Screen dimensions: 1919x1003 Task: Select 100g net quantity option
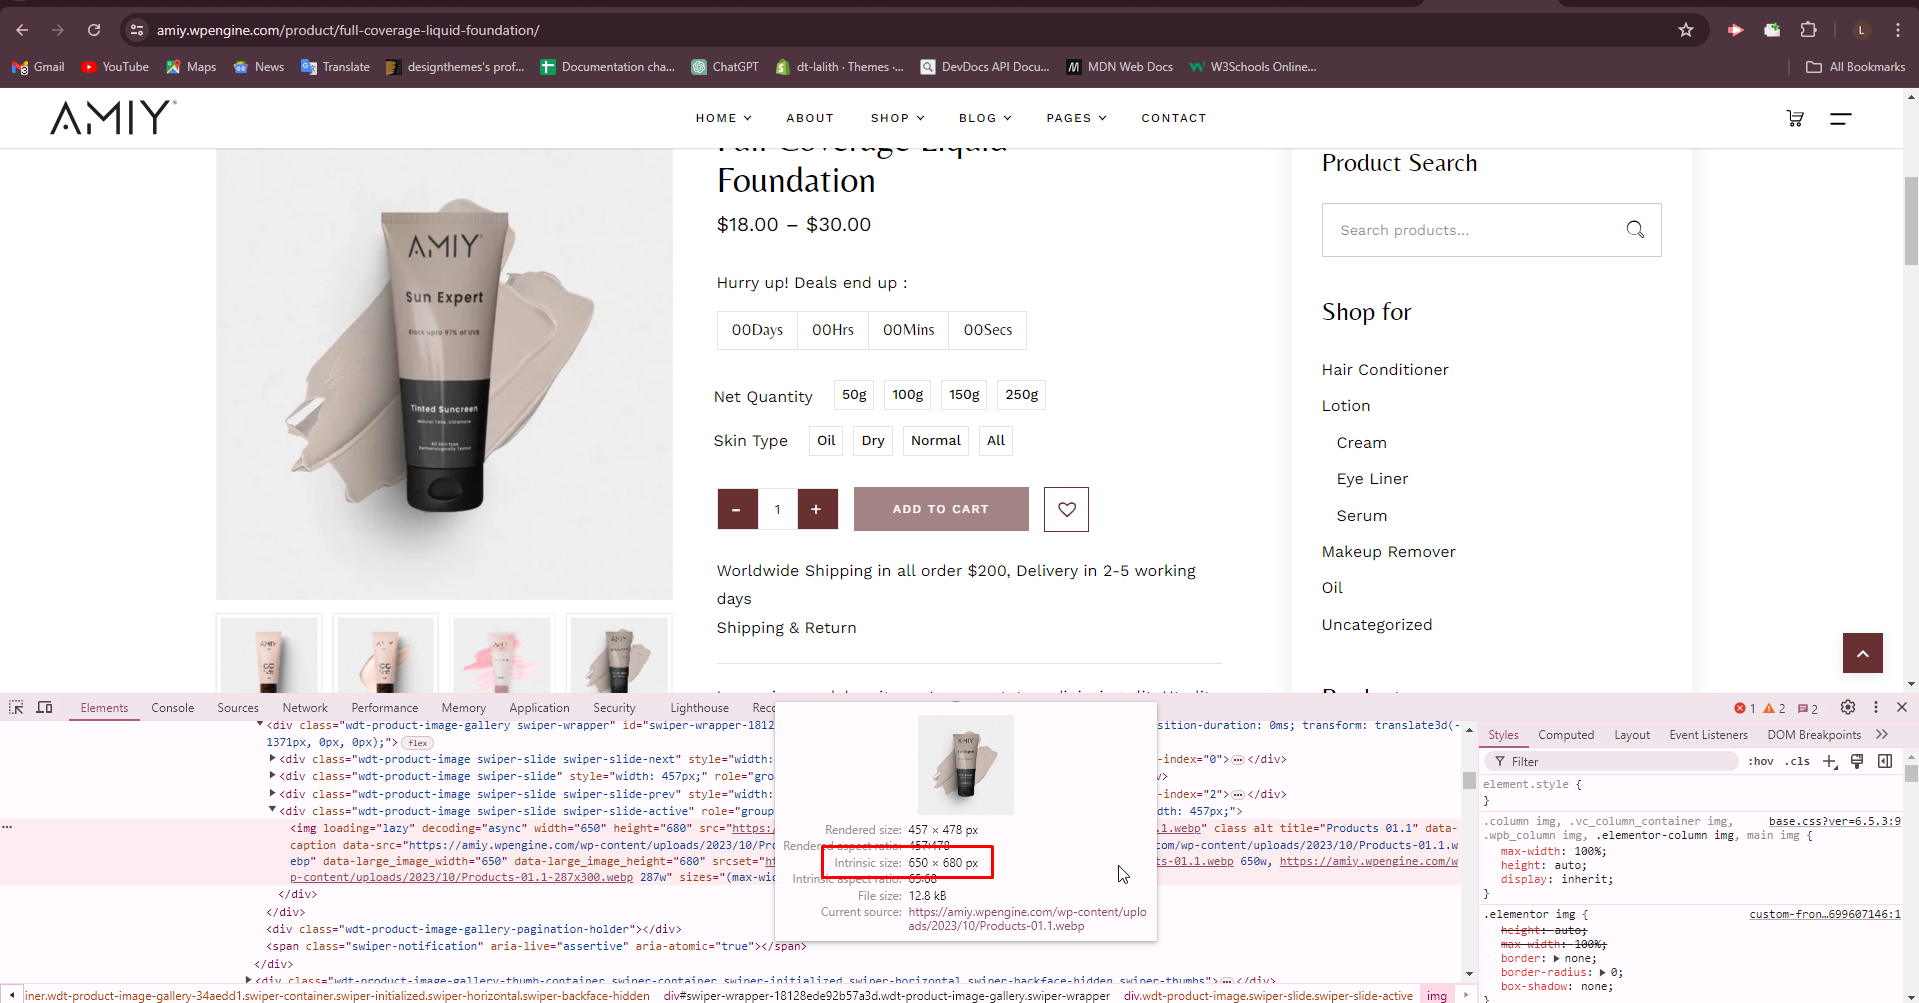pyautogui.click(x=908, y=395)
